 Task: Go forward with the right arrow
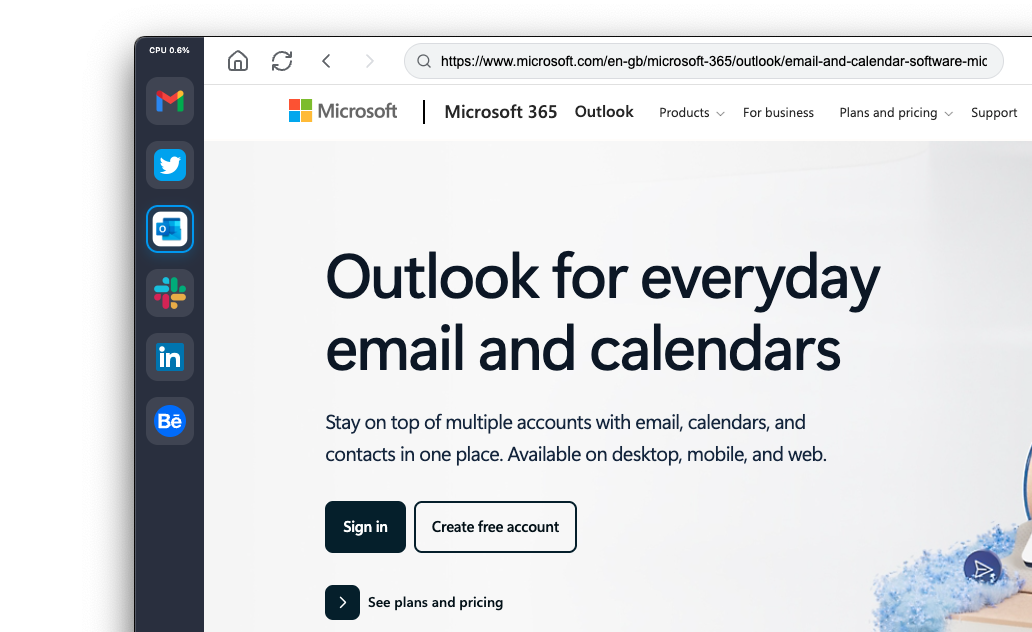pos(369,61)
